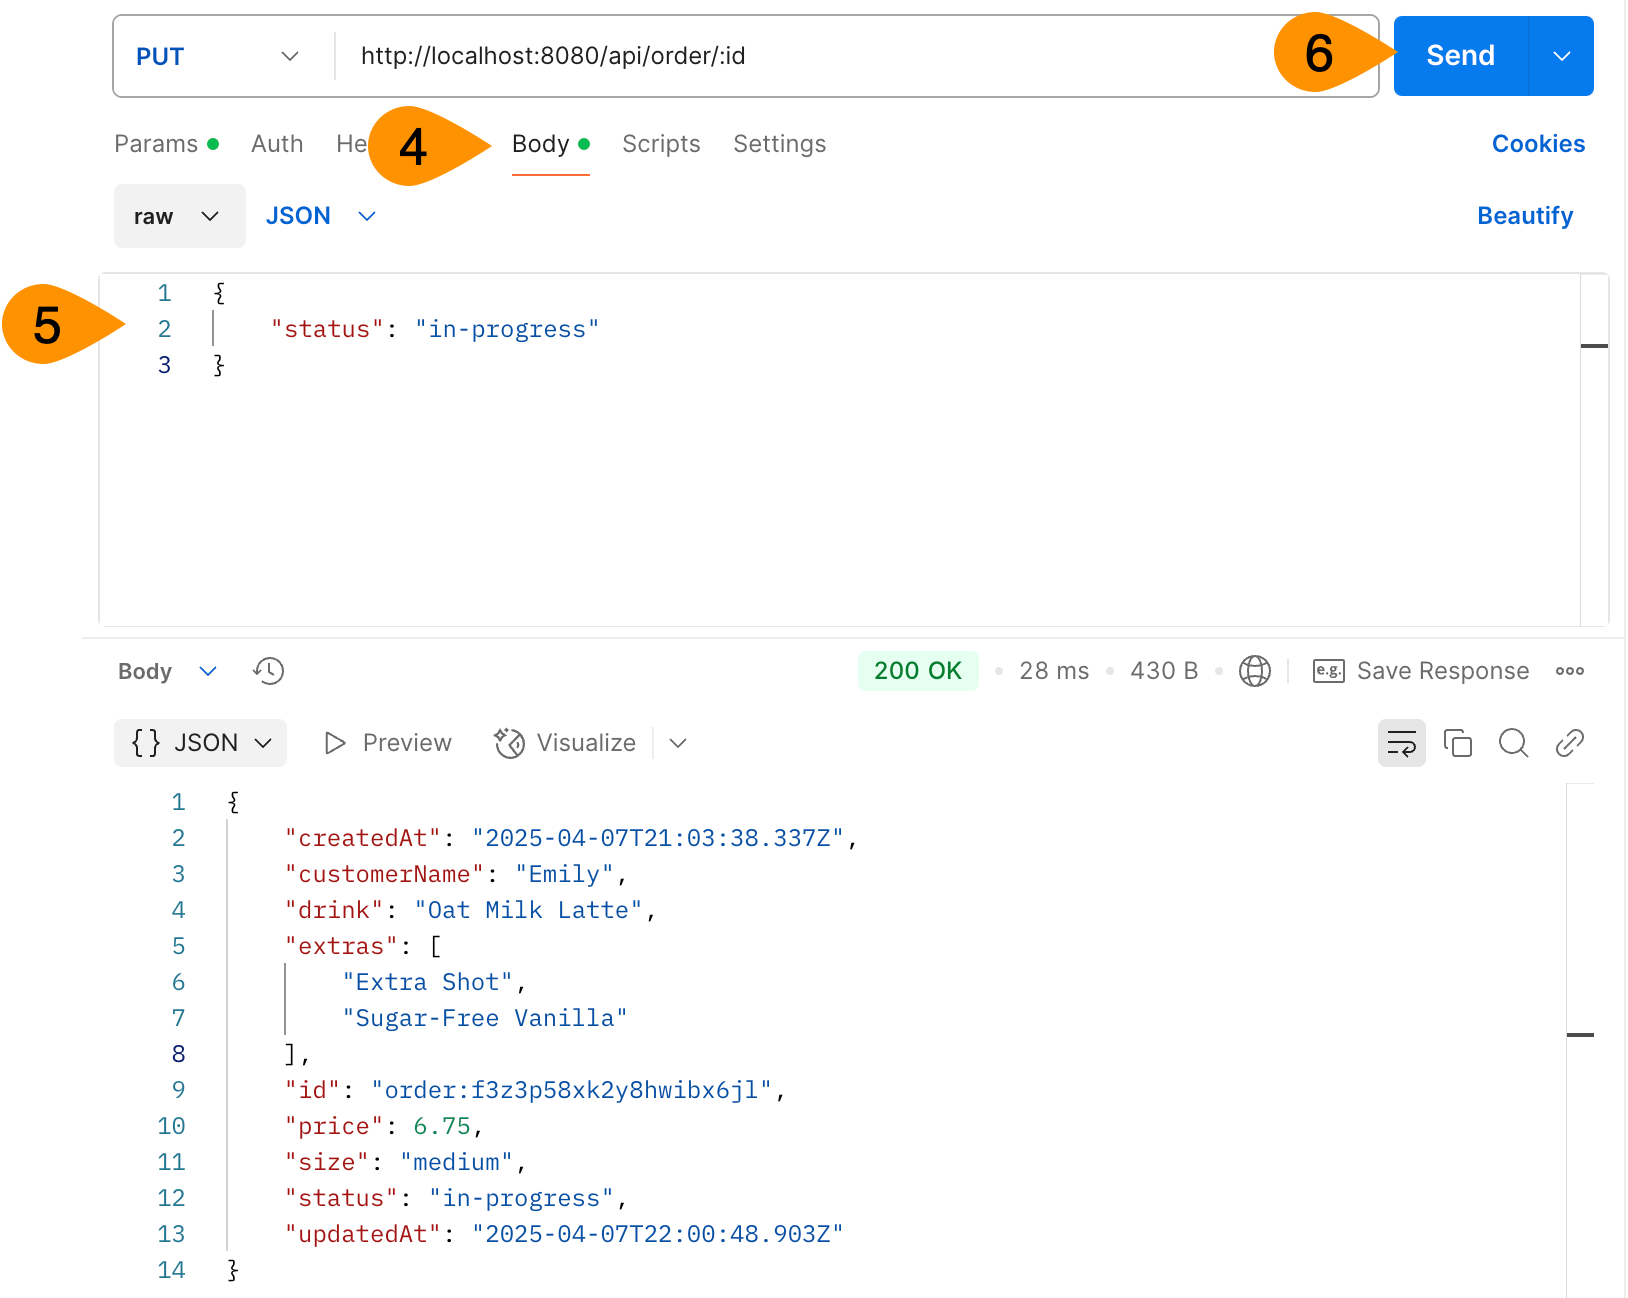This screenshot has height=1298, width=1628.
Task: Open the raw body type dropdown
Action: (179, 216)
